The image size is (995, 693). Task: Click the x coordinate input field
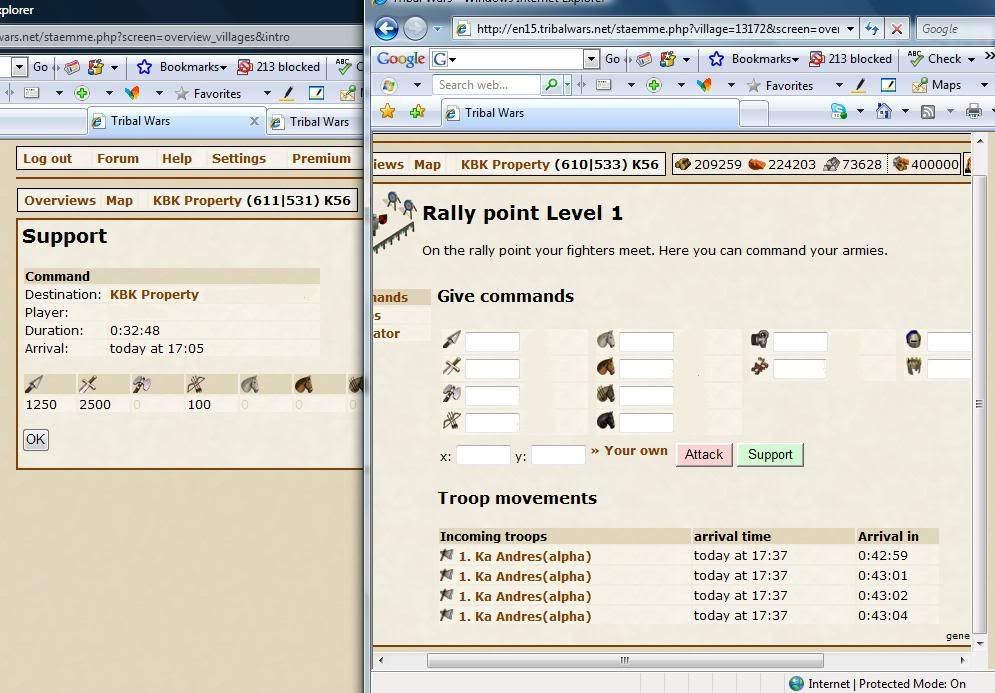click(x=483, y=454)
